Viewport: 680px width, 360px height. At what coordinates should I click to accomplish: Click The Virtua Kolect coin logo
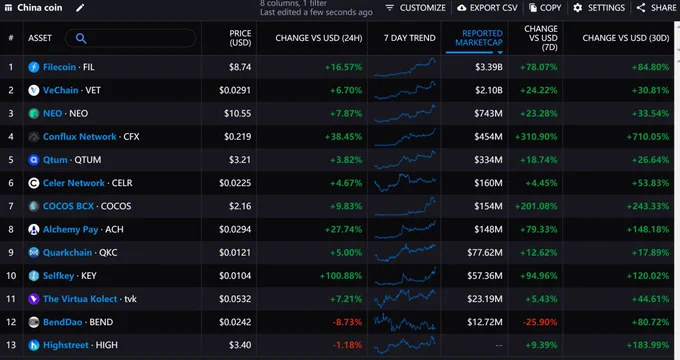(33, 299)
